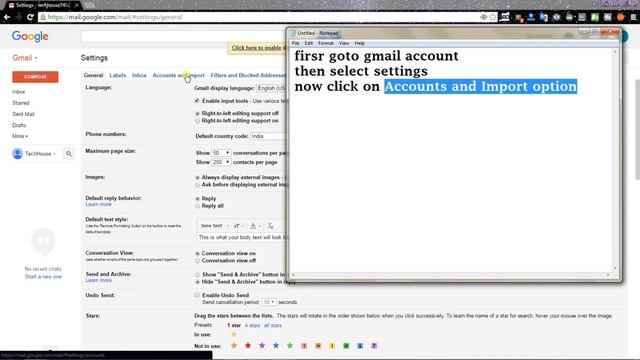
Task: Pick the green check mark icon
Action: point(346,346)
